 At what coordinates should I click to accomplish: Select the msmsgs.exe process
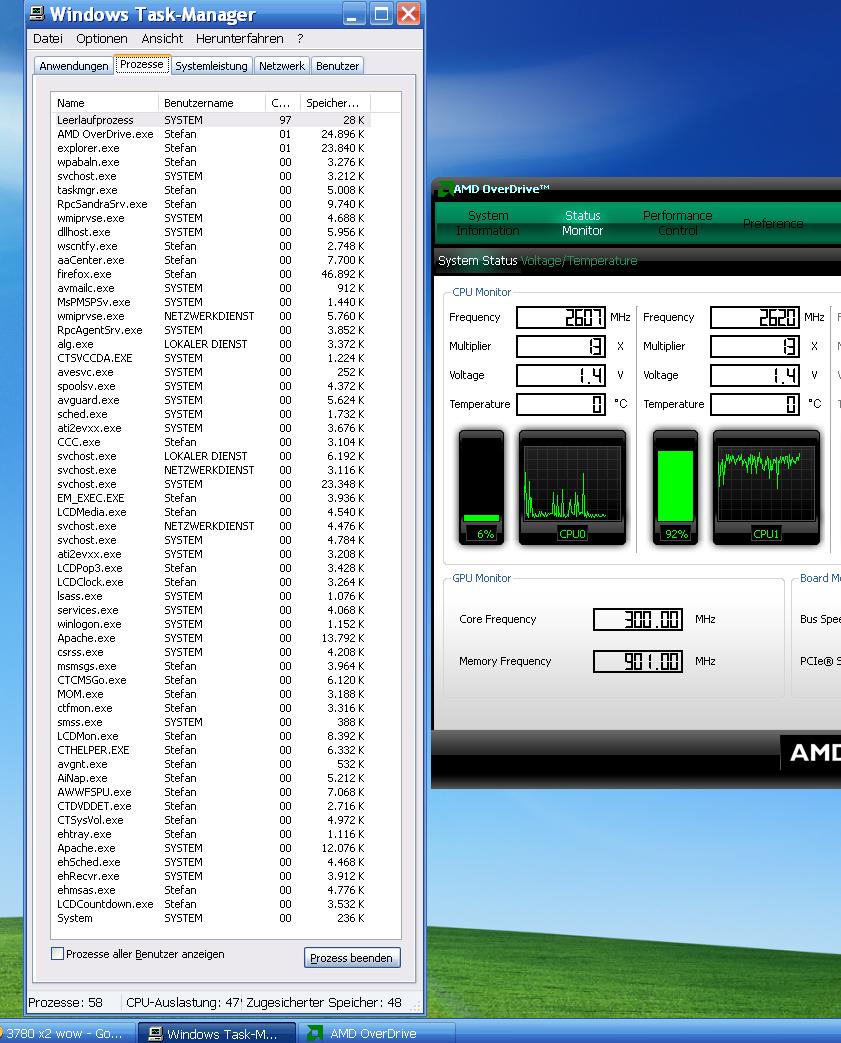tap(211, 666)
